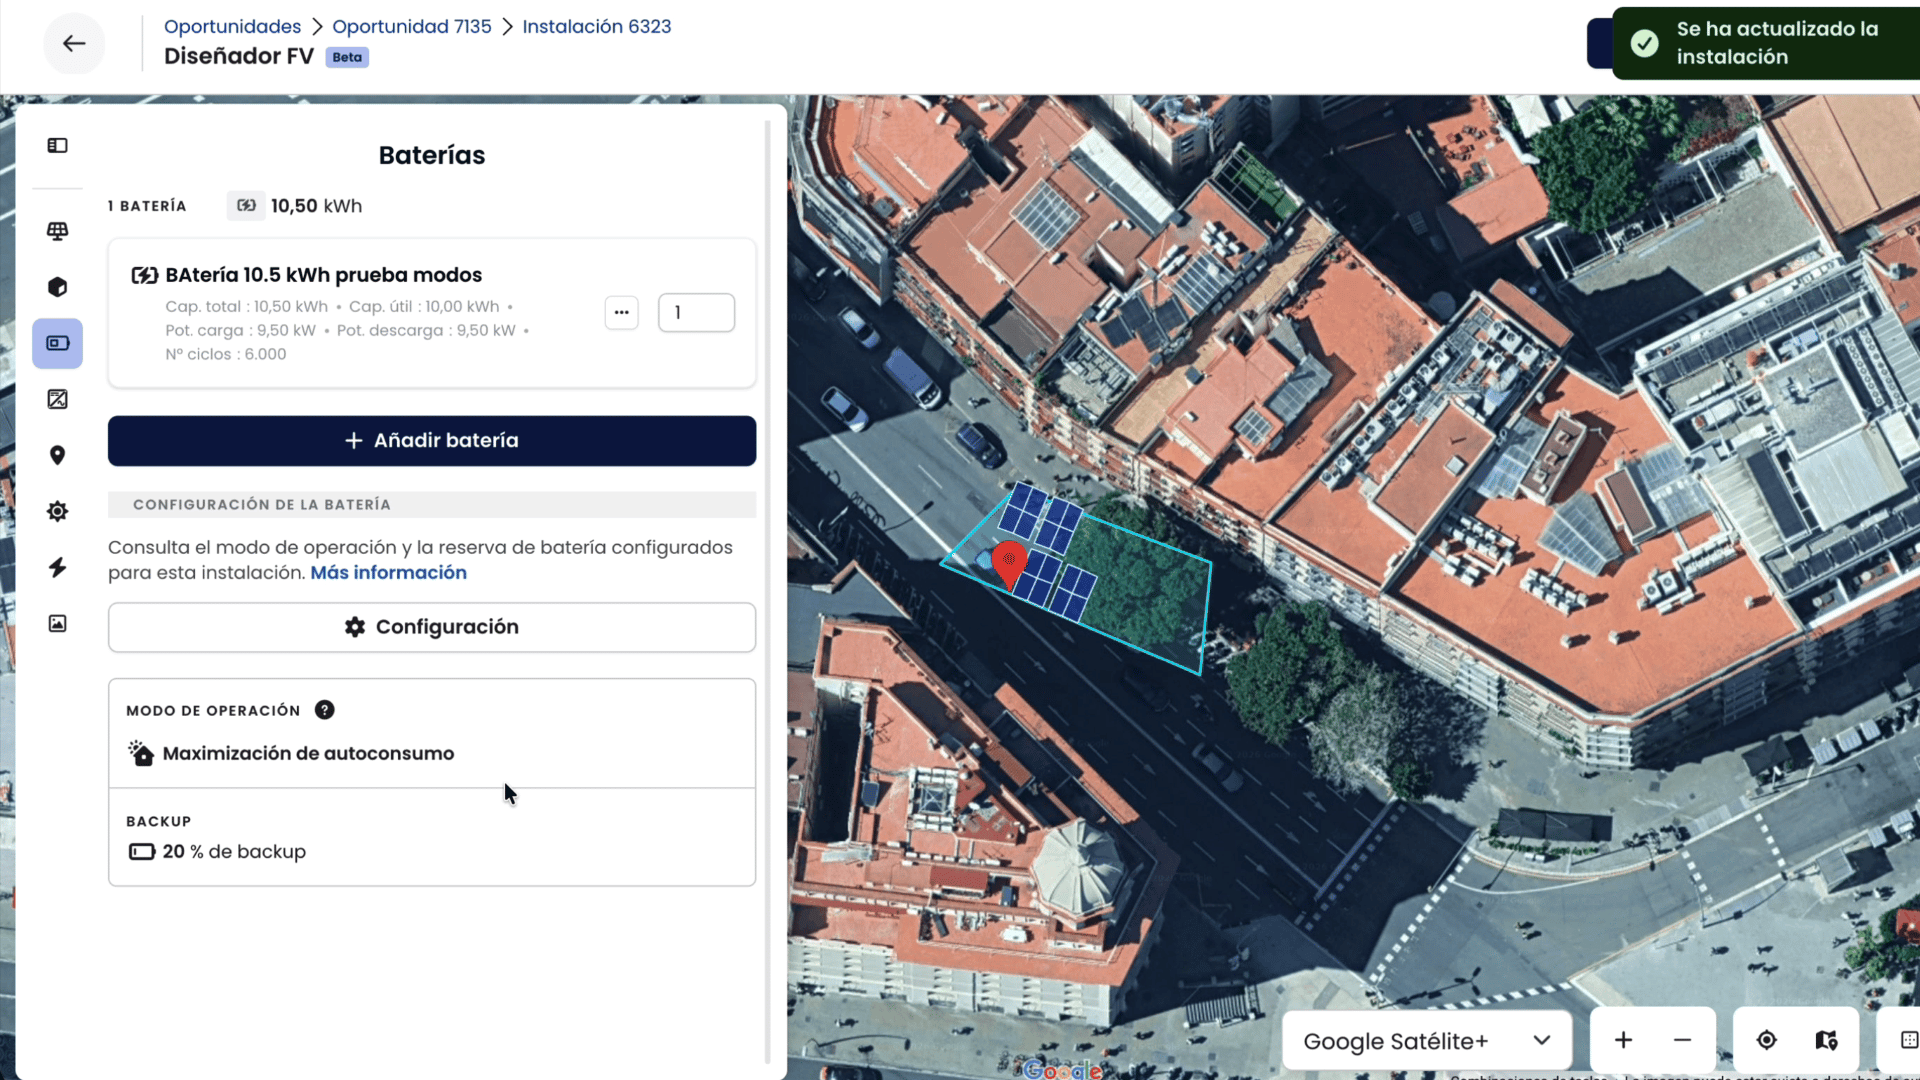Click the 10,50 kWh total capacity
This screenshot has height=1080, width=1920.
click(x=316, y=206)
